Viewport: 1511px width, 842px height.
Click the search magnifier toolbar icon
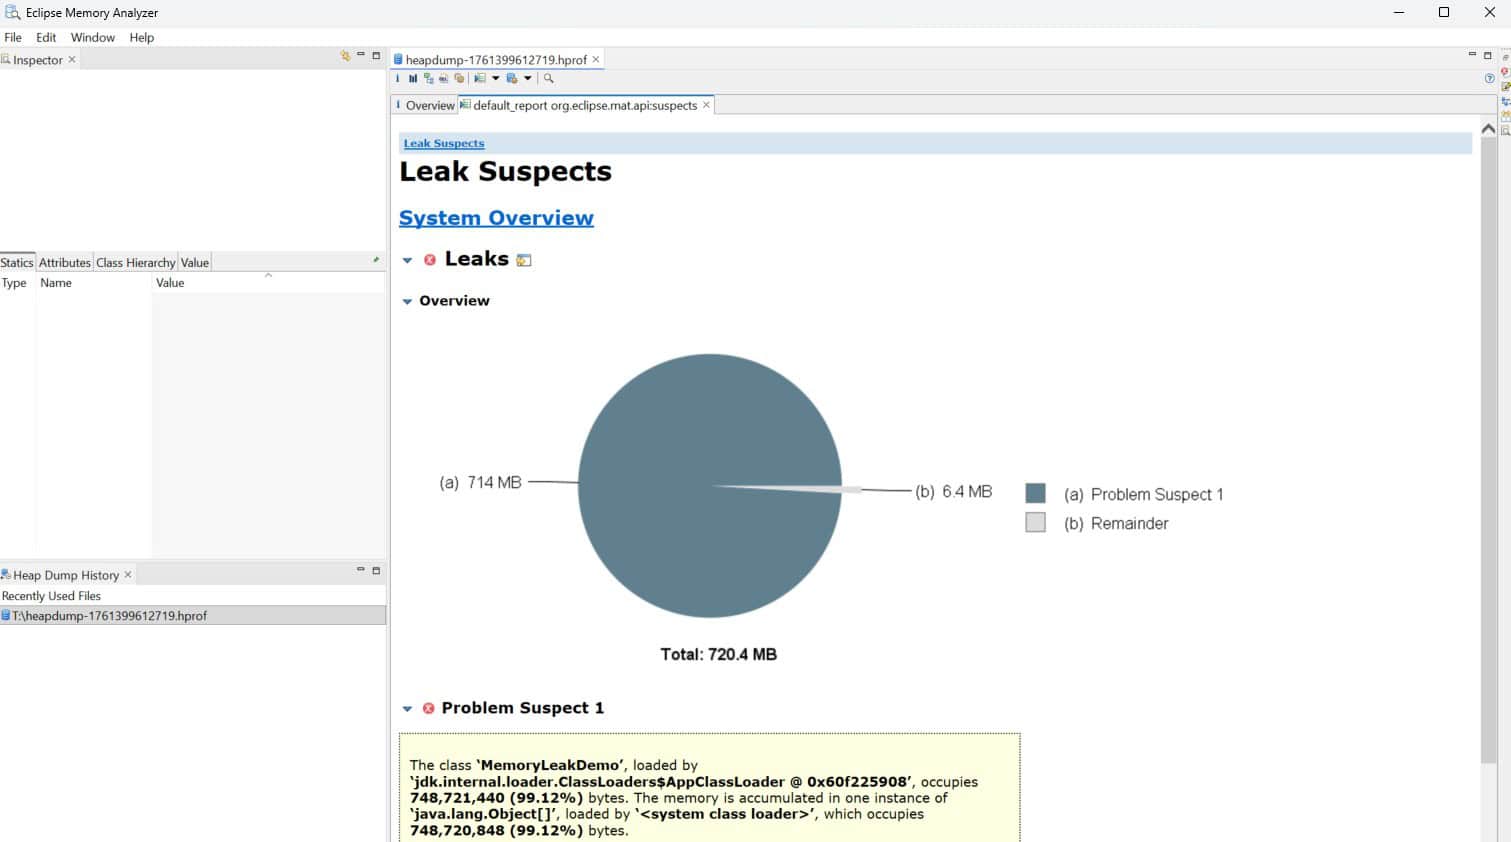(x=548, y=78)
